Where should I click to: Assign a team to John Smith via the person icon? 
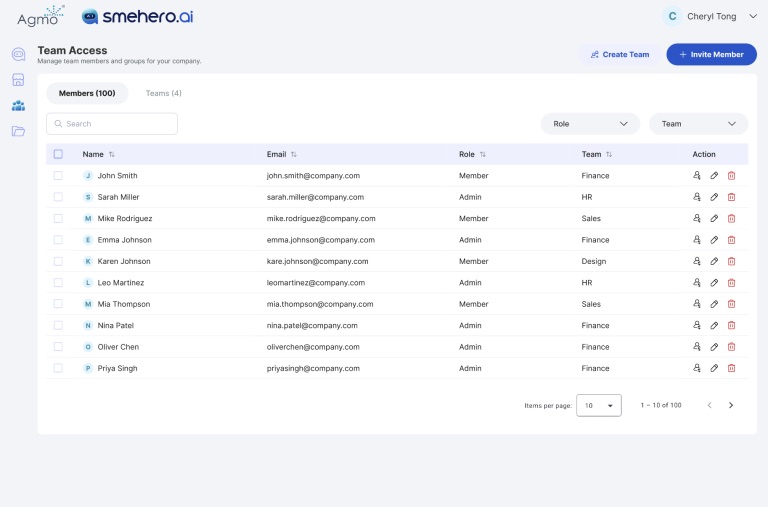coord(696,175)
